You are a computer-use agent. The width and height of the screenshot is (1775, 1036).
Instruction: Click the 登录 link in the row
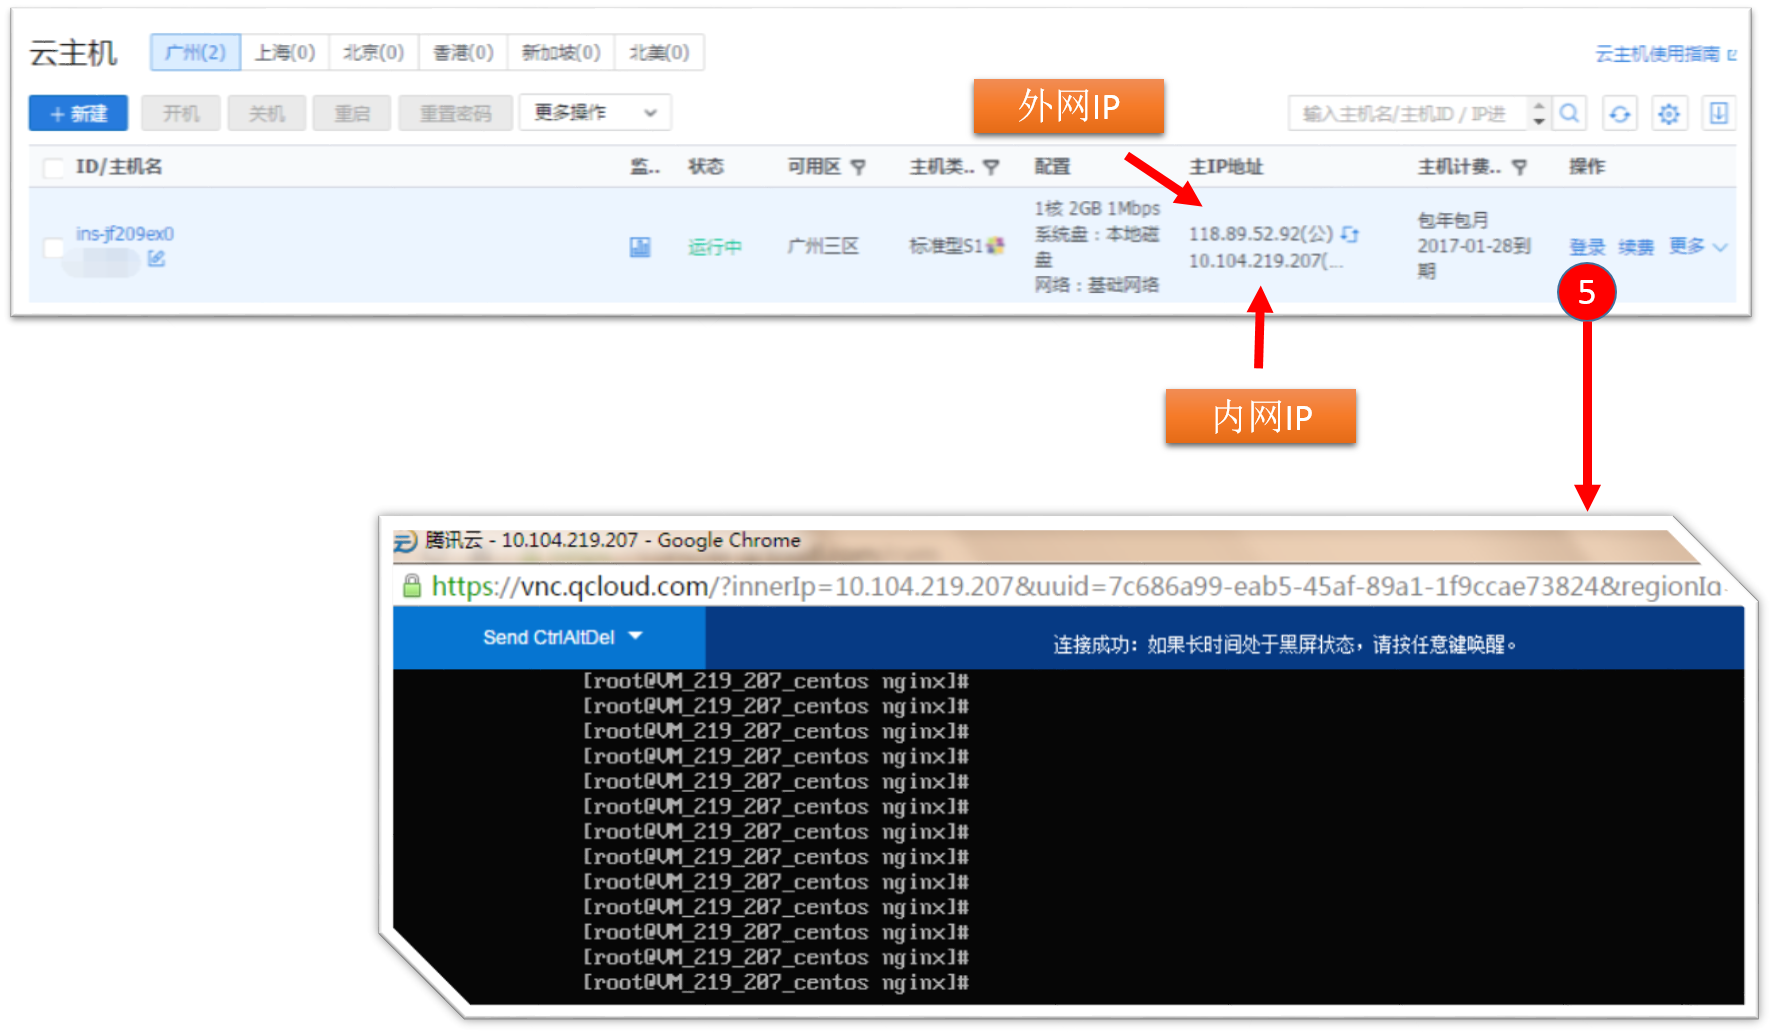tap(1587, 247)
